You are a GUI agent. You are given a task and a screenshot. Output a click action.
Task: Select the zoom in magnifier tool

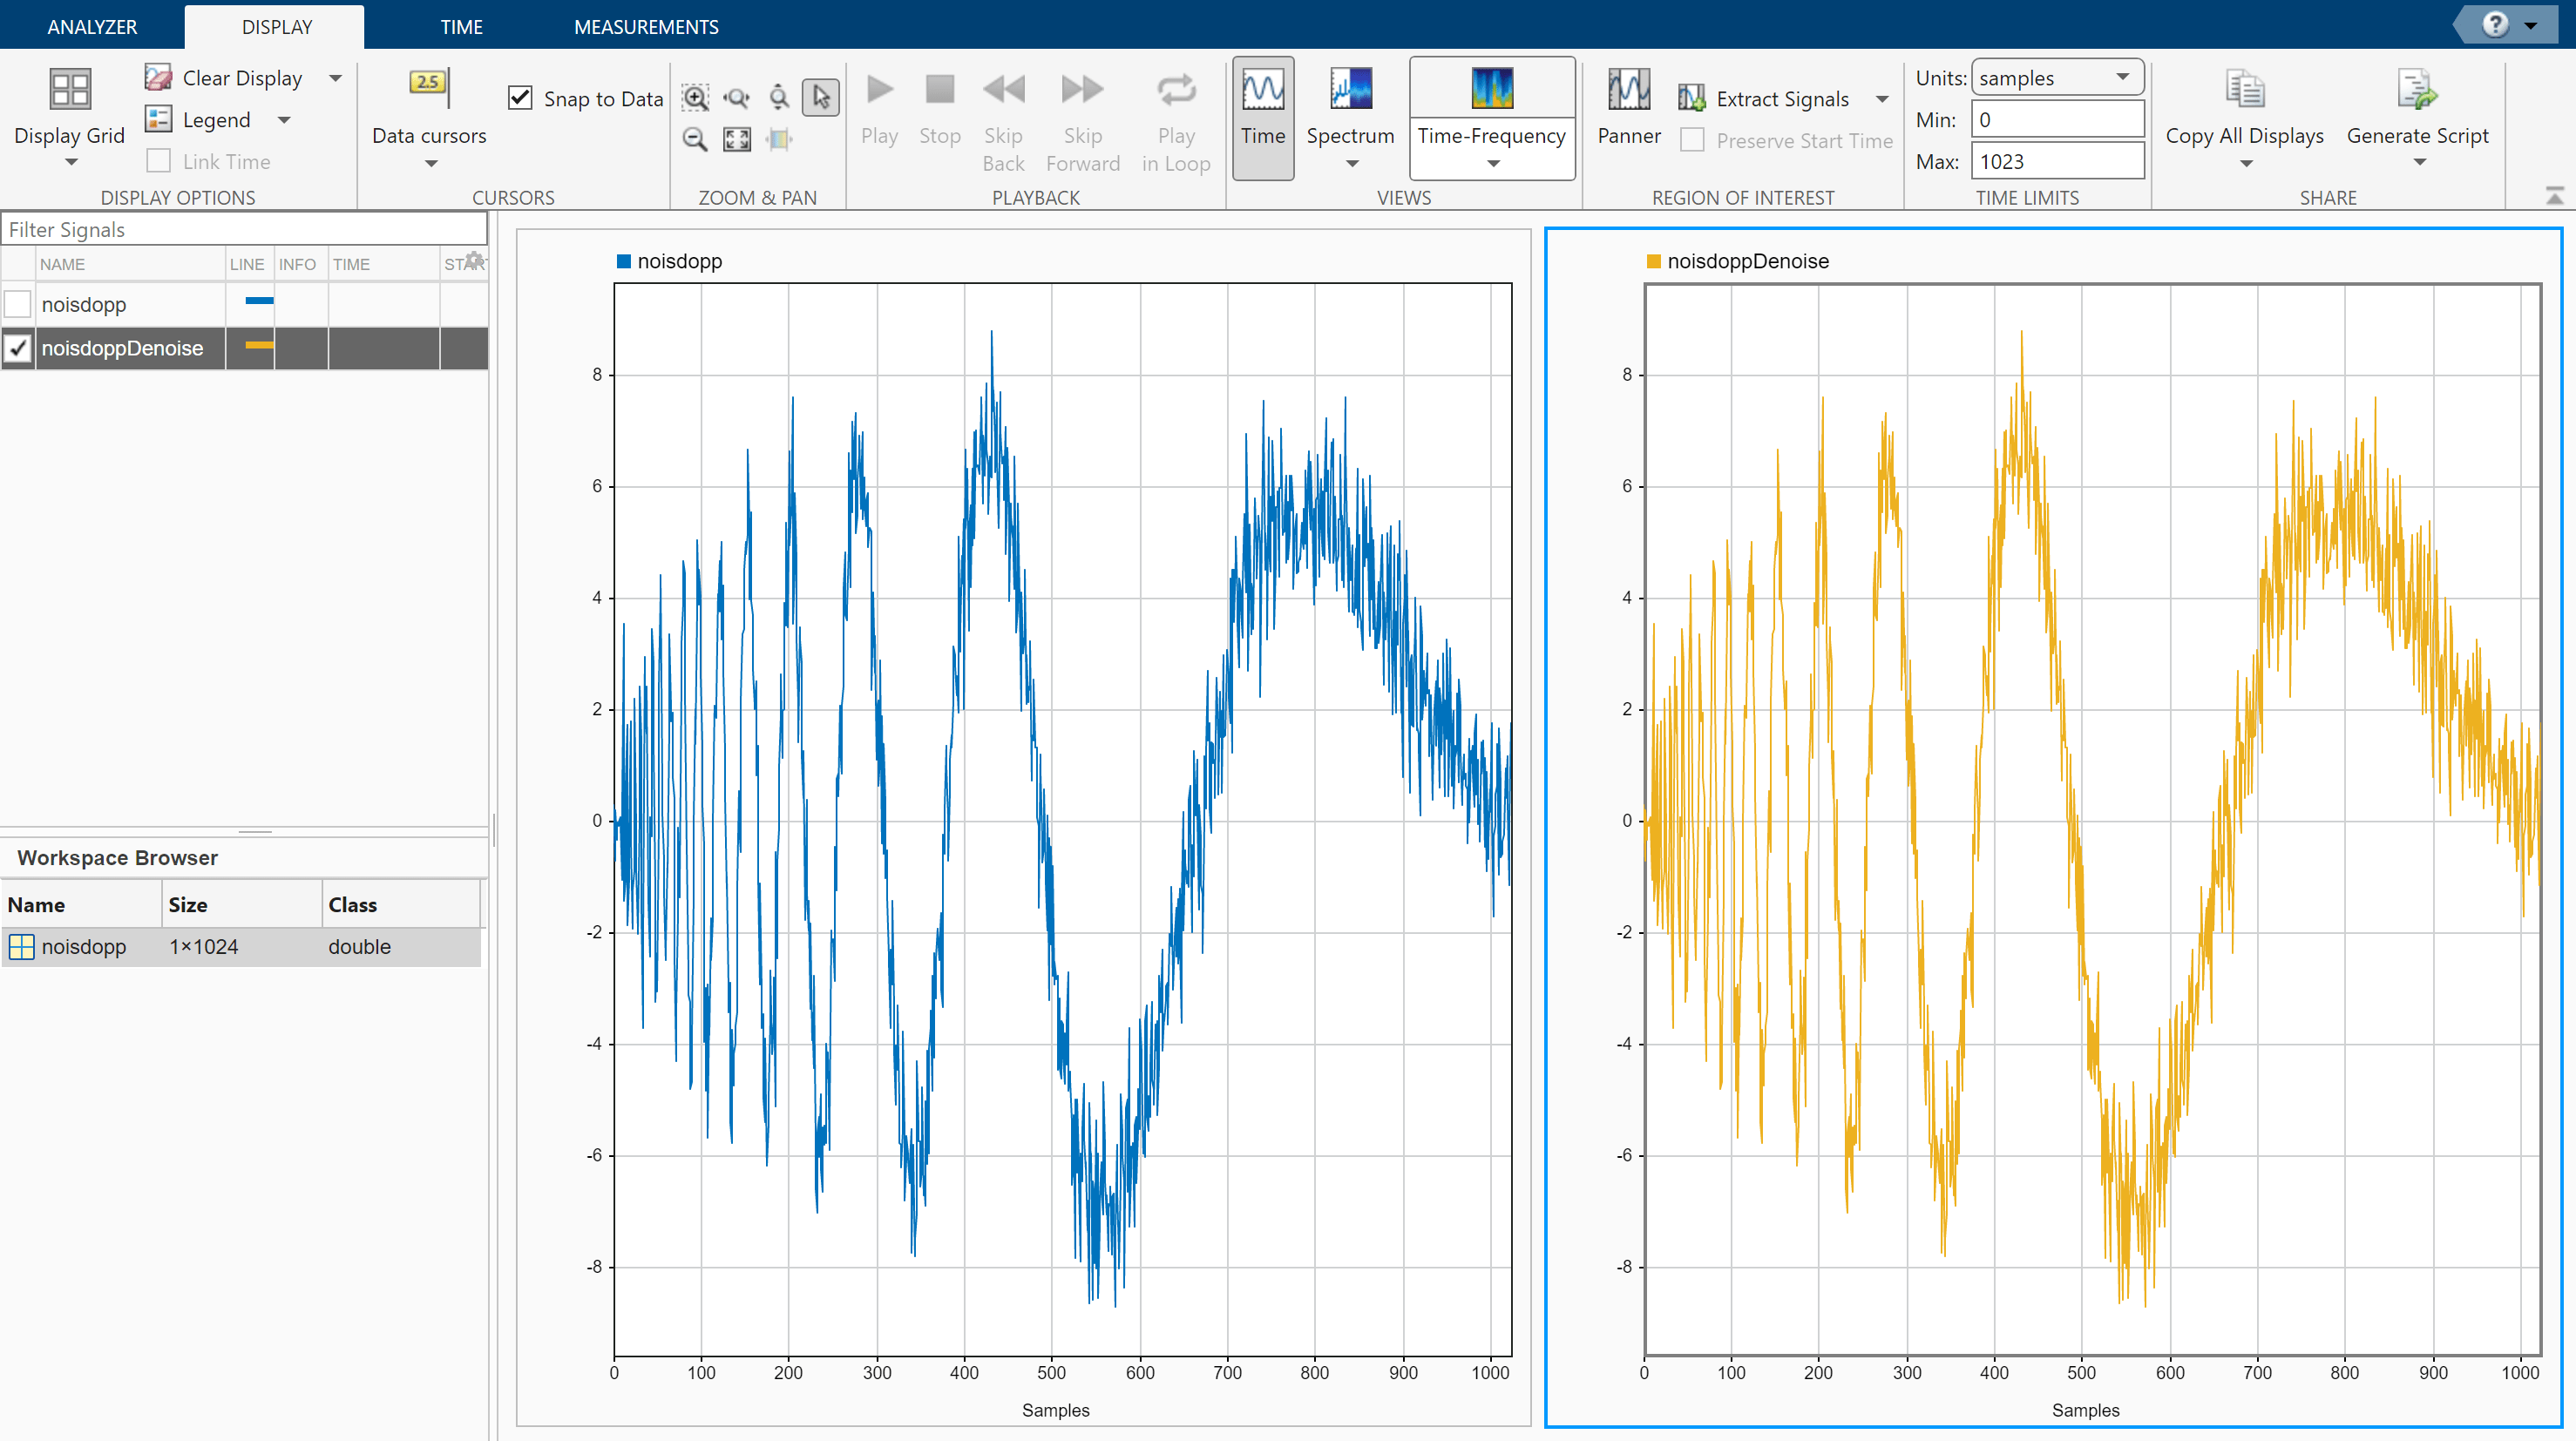click(x=695, y=97)
